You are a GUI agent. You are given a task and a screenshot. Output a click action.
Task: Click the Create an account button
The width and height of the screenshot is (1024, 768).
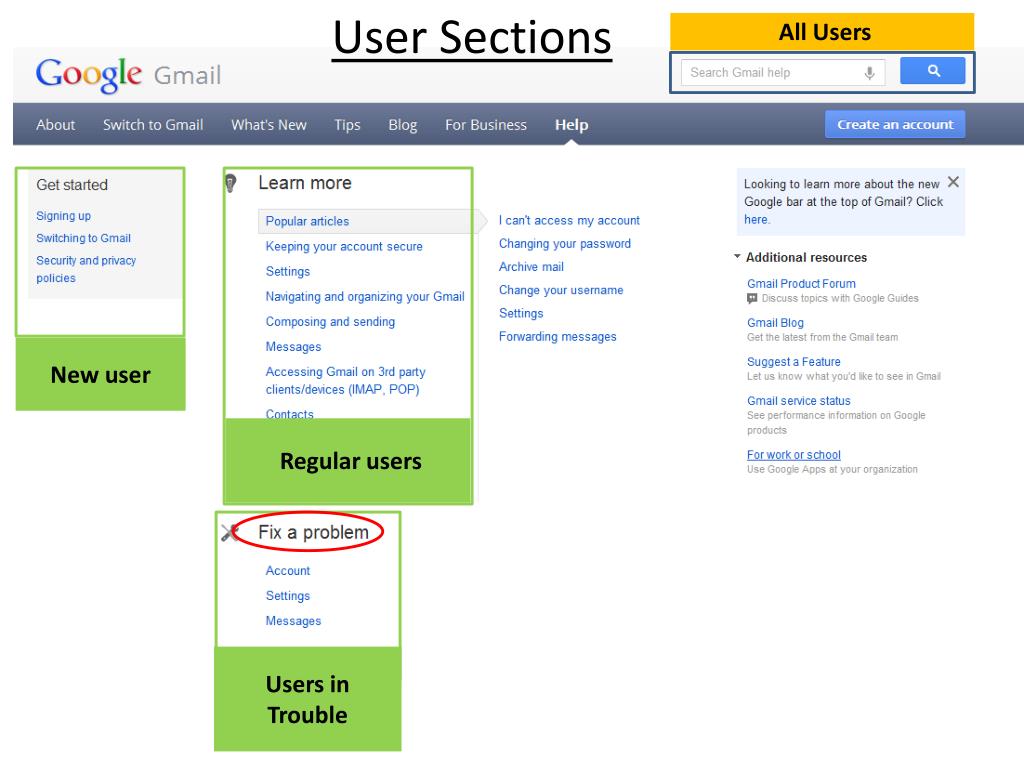[x=895, y=124]
